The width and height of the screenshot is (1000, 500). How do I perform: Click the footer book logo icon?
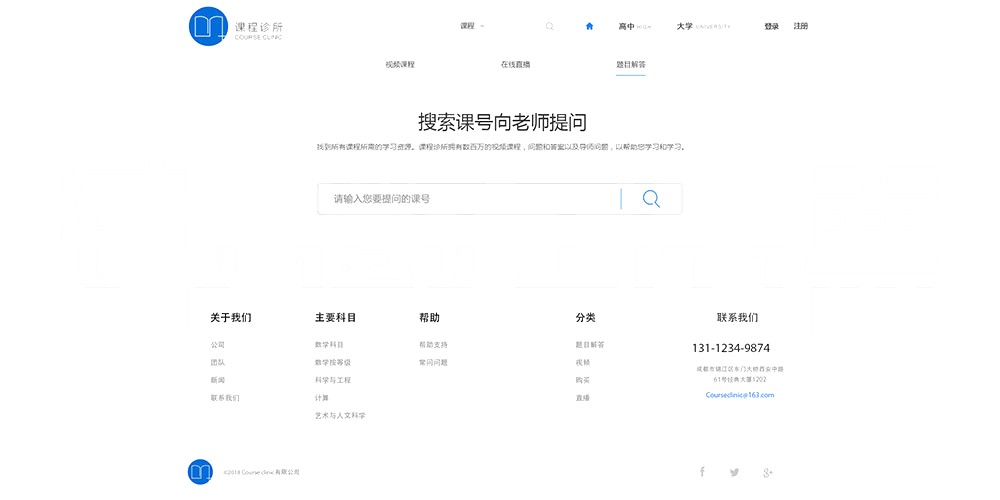[200, 472]
